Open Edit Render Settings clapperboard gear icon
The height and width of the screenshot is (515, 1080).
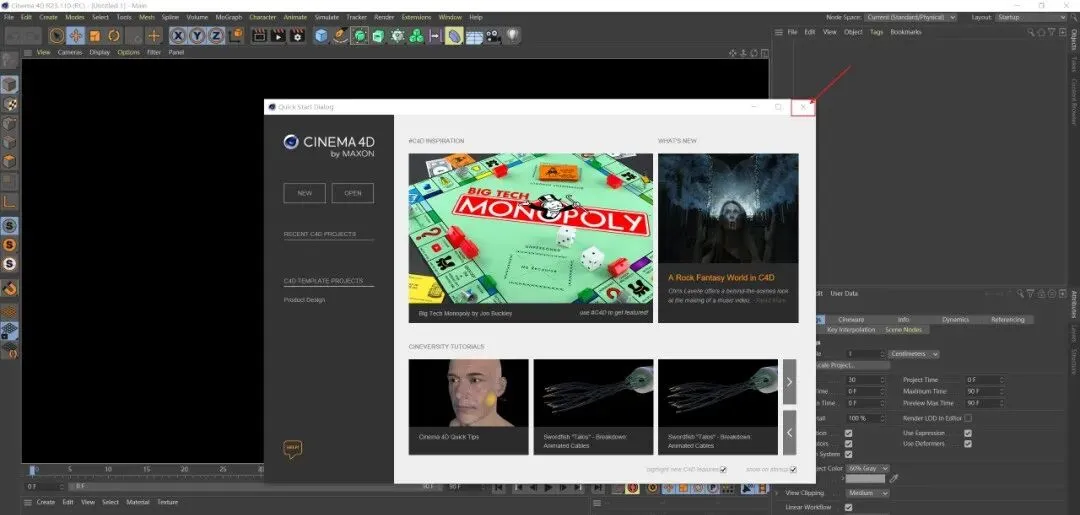click(297, 35)
